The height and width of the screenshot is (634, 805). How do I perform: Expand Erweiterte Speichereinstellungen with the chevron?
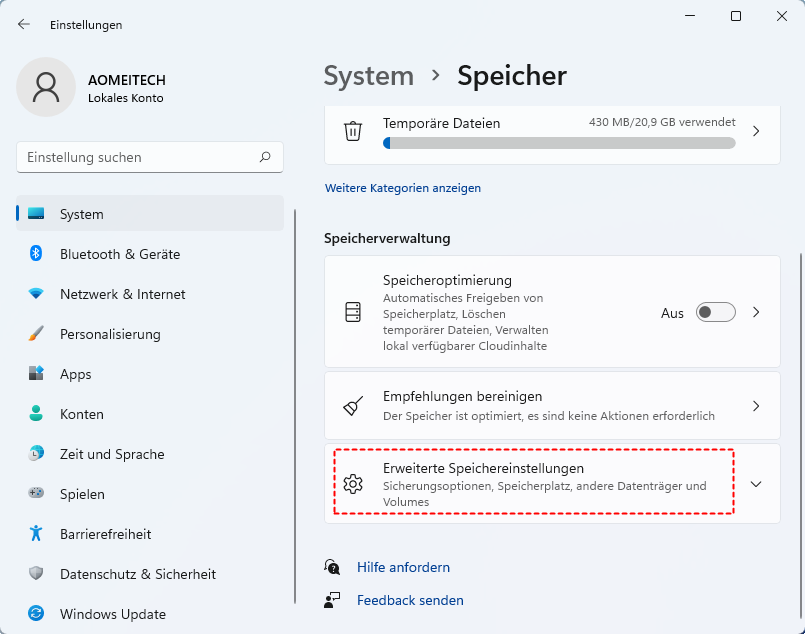[x=756, y=484]
